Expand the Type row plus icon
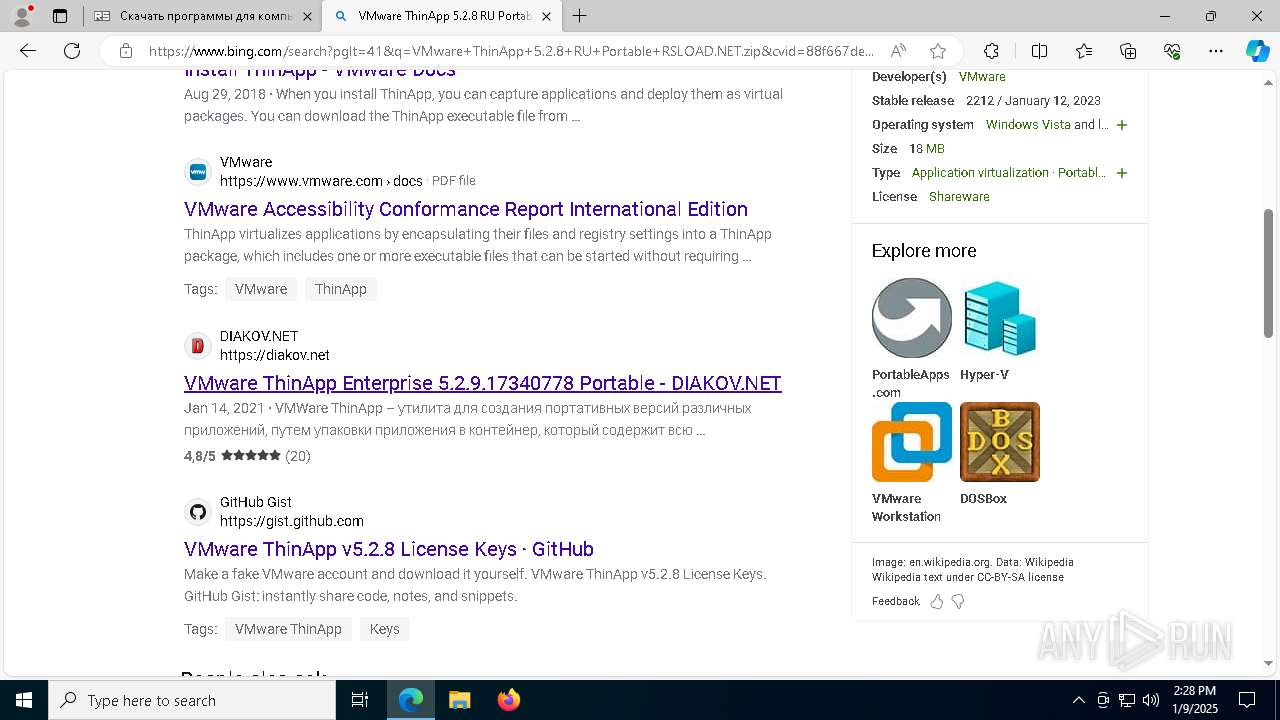This screenshot has width=1280, height=720. (x=1122, y=173)
